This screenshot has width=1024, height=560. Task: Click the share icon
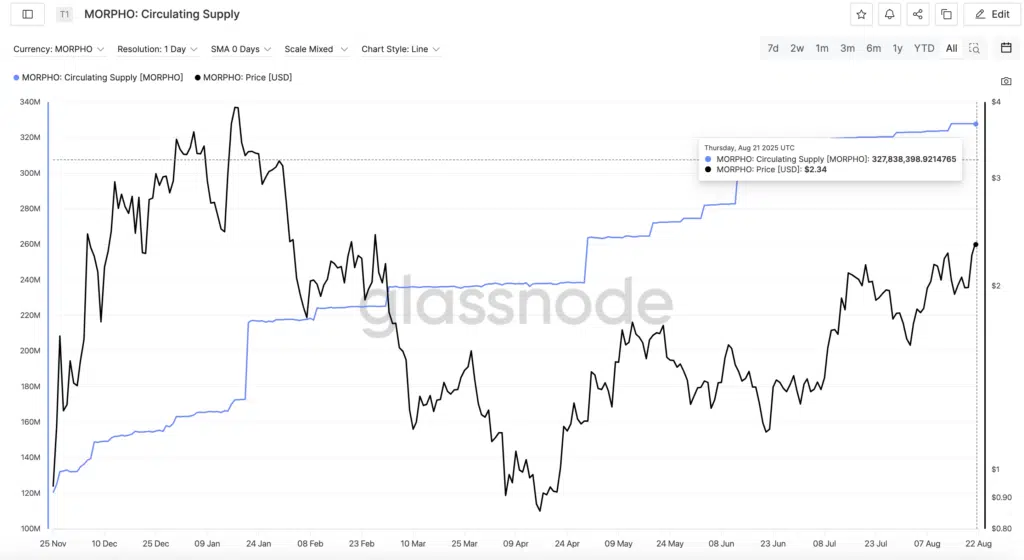click(918, 15)
